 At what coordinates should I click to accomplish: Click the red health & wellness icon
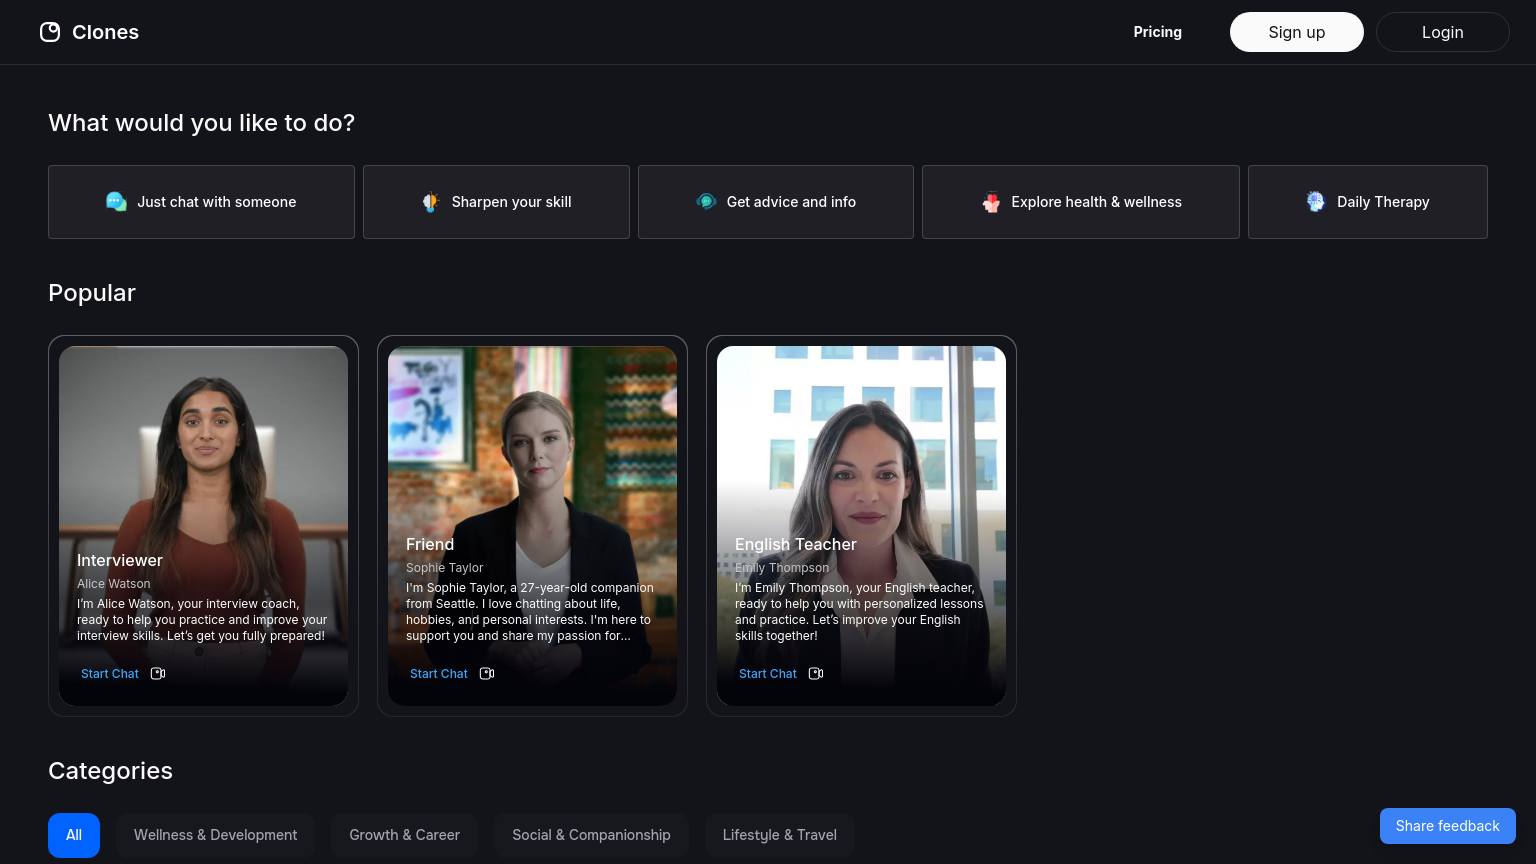(991, 202)
